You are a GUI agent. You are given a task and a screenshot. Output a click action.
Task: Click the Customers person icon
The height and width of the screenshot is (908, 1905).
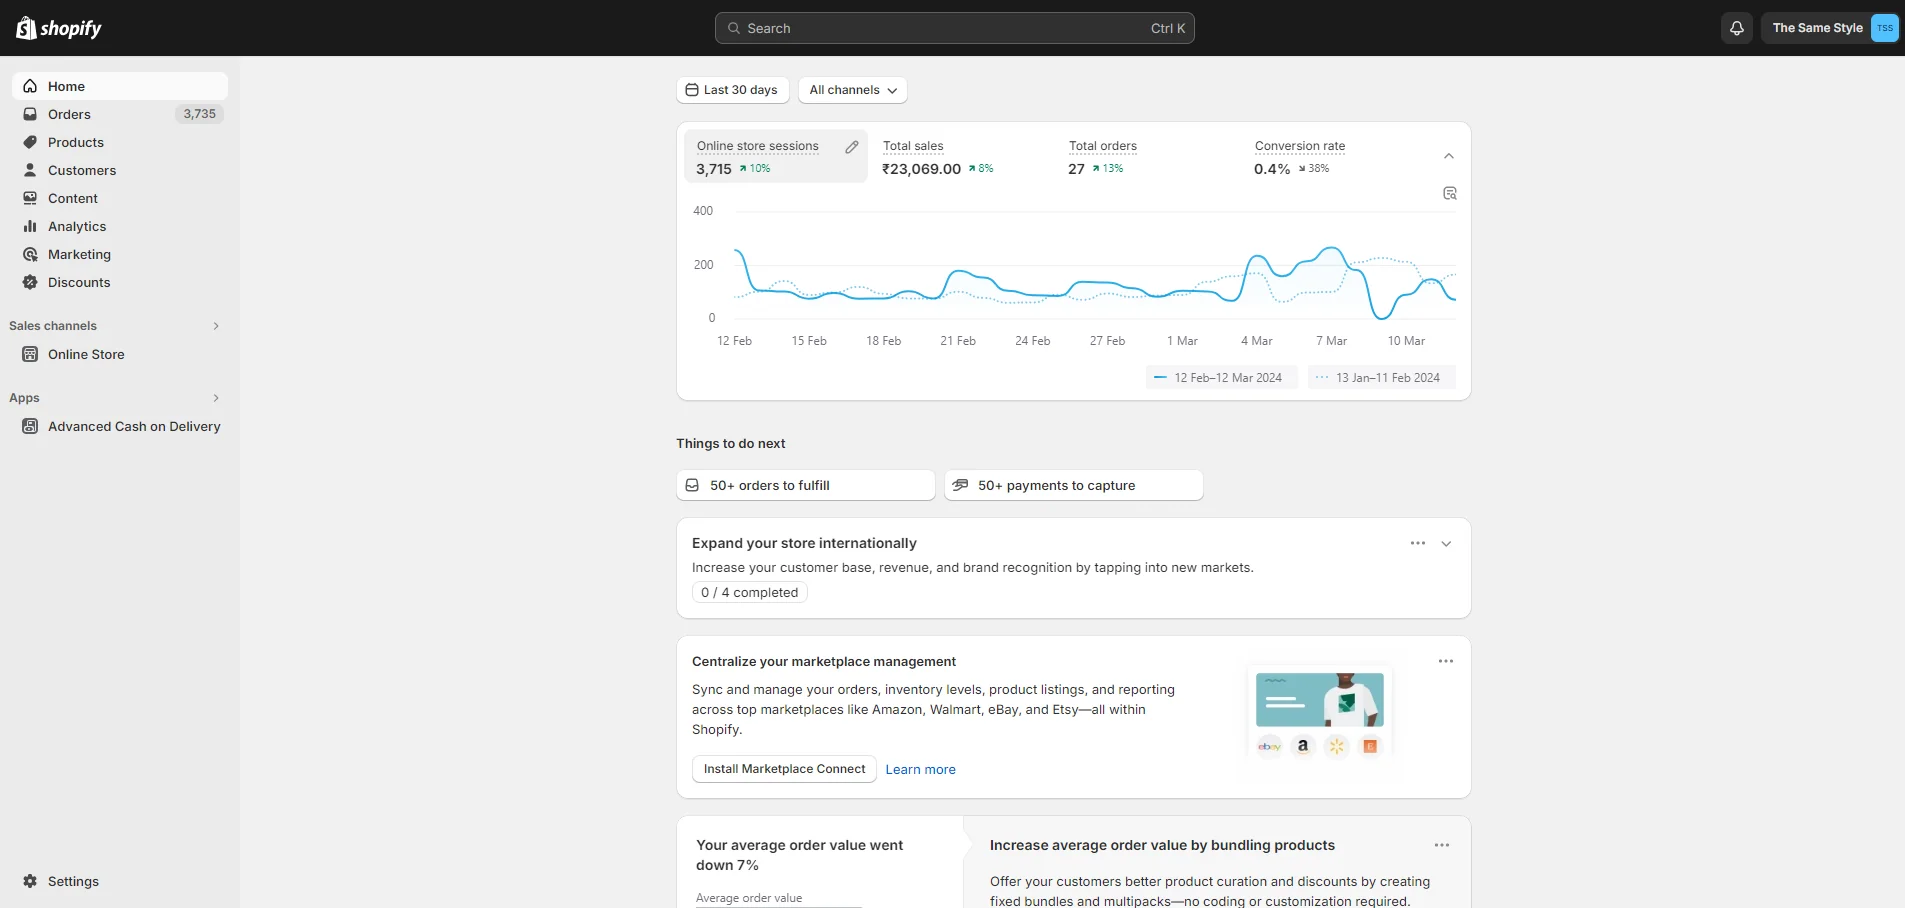coord(30,170)
